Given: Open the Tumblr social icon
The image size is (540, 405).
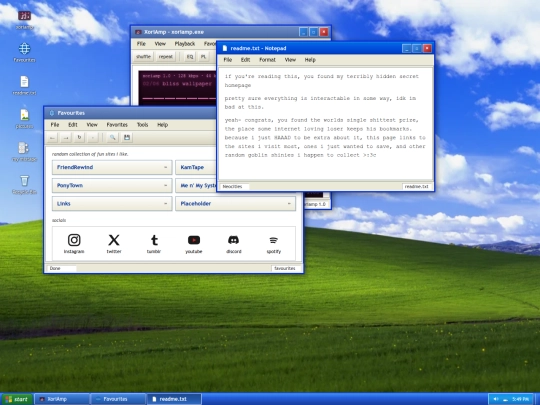Looking at the screenshot, I should 154,243.
